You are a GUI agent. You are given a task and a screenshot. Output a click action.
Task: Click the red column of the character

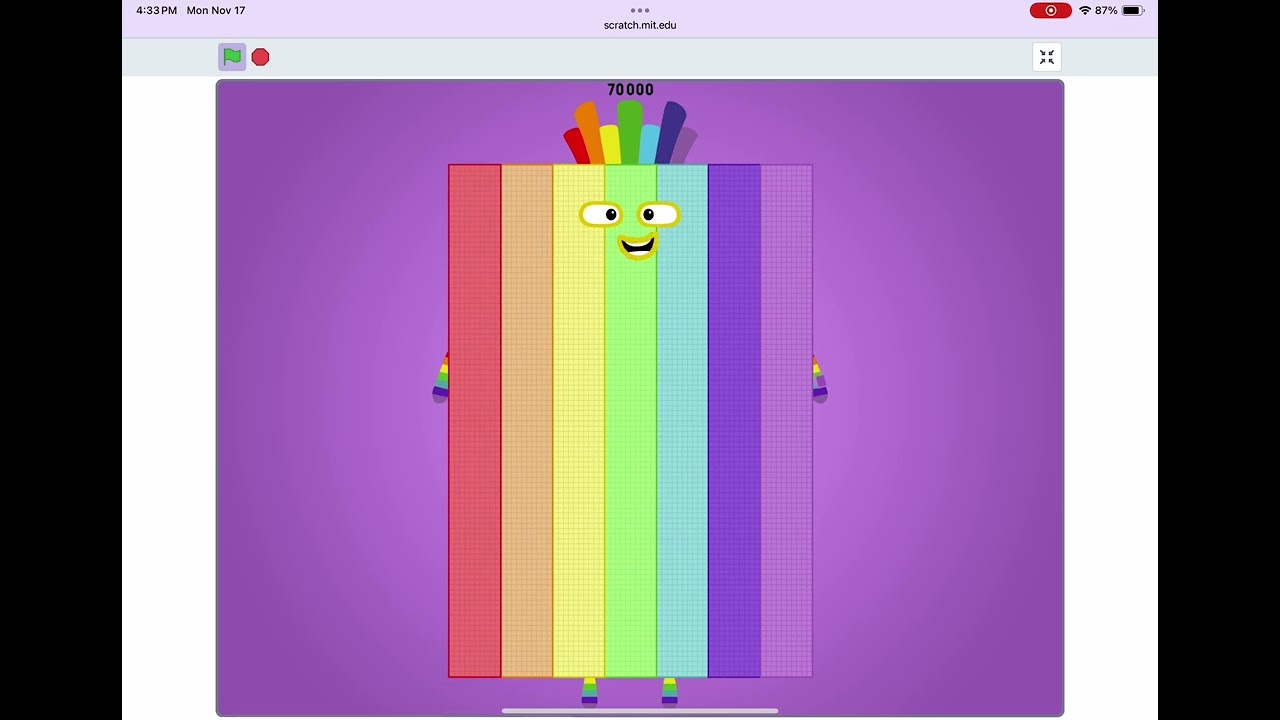475,420
